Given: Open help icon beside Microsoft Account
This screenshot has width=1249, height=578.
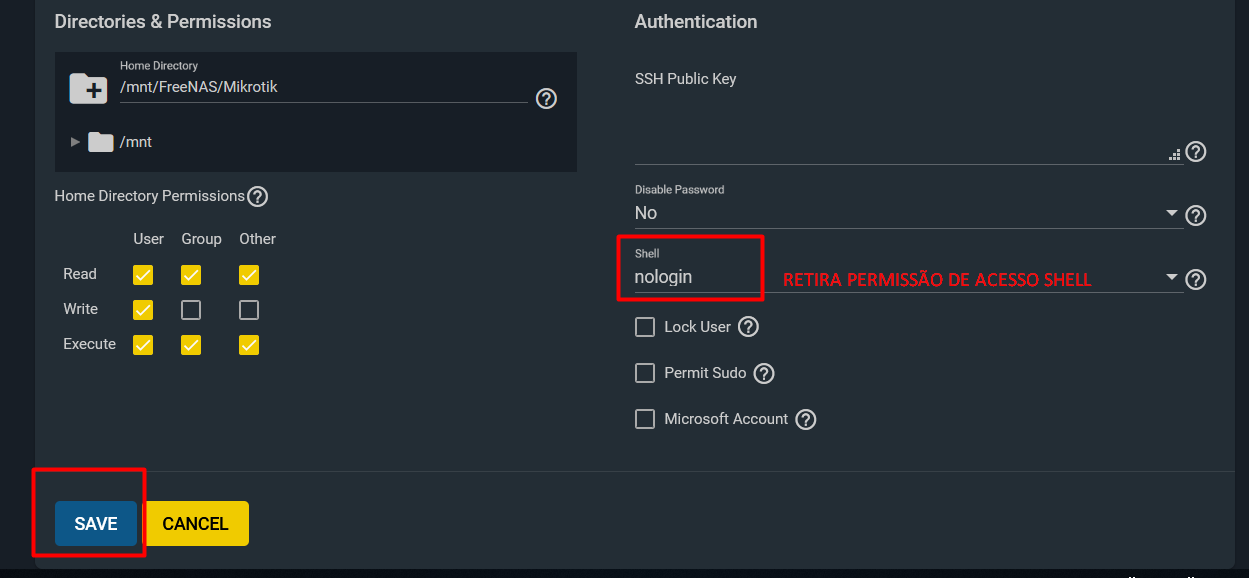Looking at the screenshot, I should click(806, 419).
